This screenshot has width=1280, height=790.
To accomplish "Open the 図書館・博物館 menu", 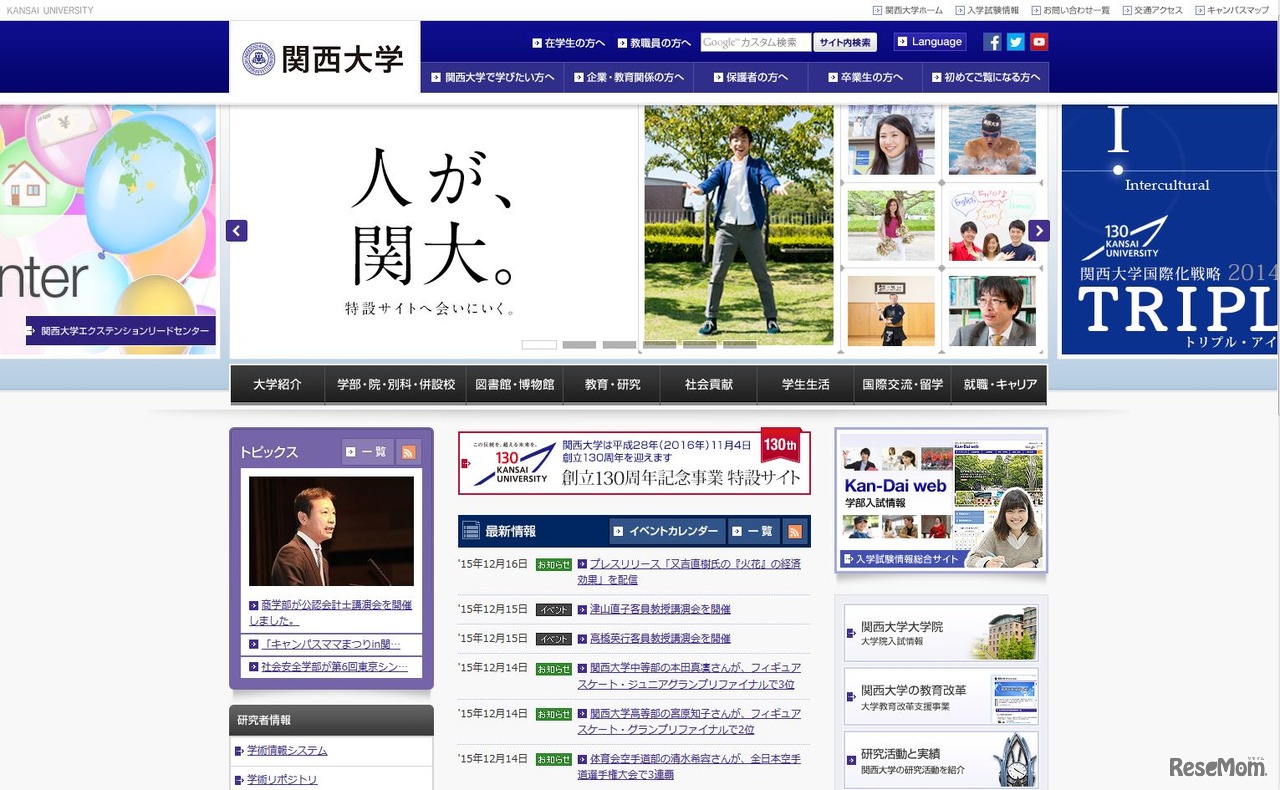I will 515,385.
